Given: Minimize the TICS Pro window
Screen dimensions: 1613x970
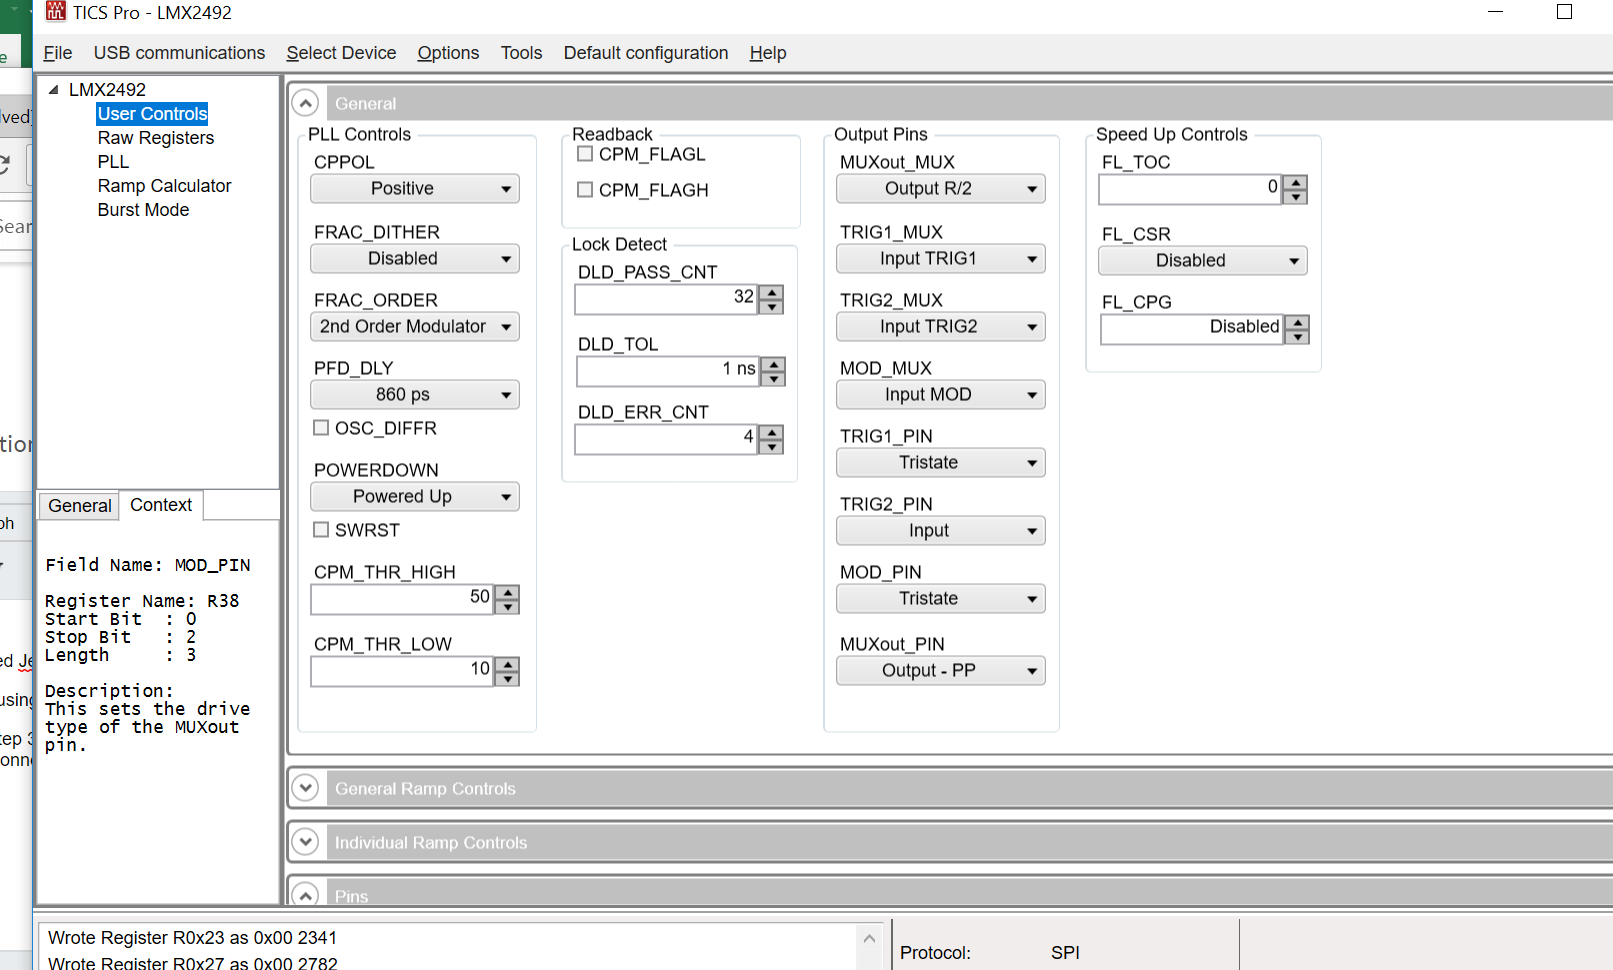Looking at the screenshot, I should pos(1496,12).
